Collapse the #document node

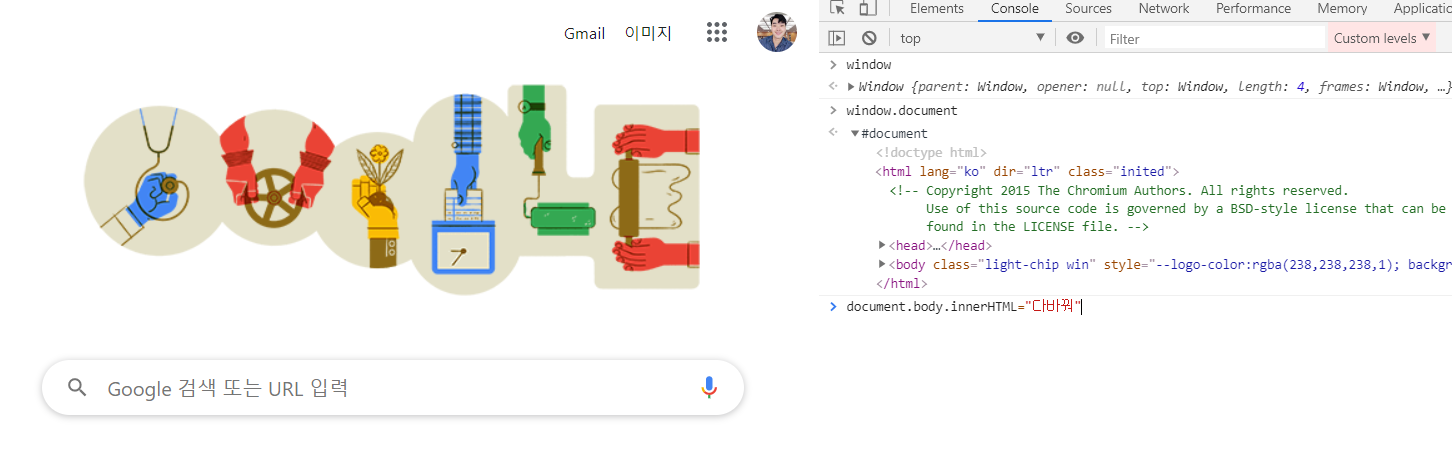pos(855,133)
